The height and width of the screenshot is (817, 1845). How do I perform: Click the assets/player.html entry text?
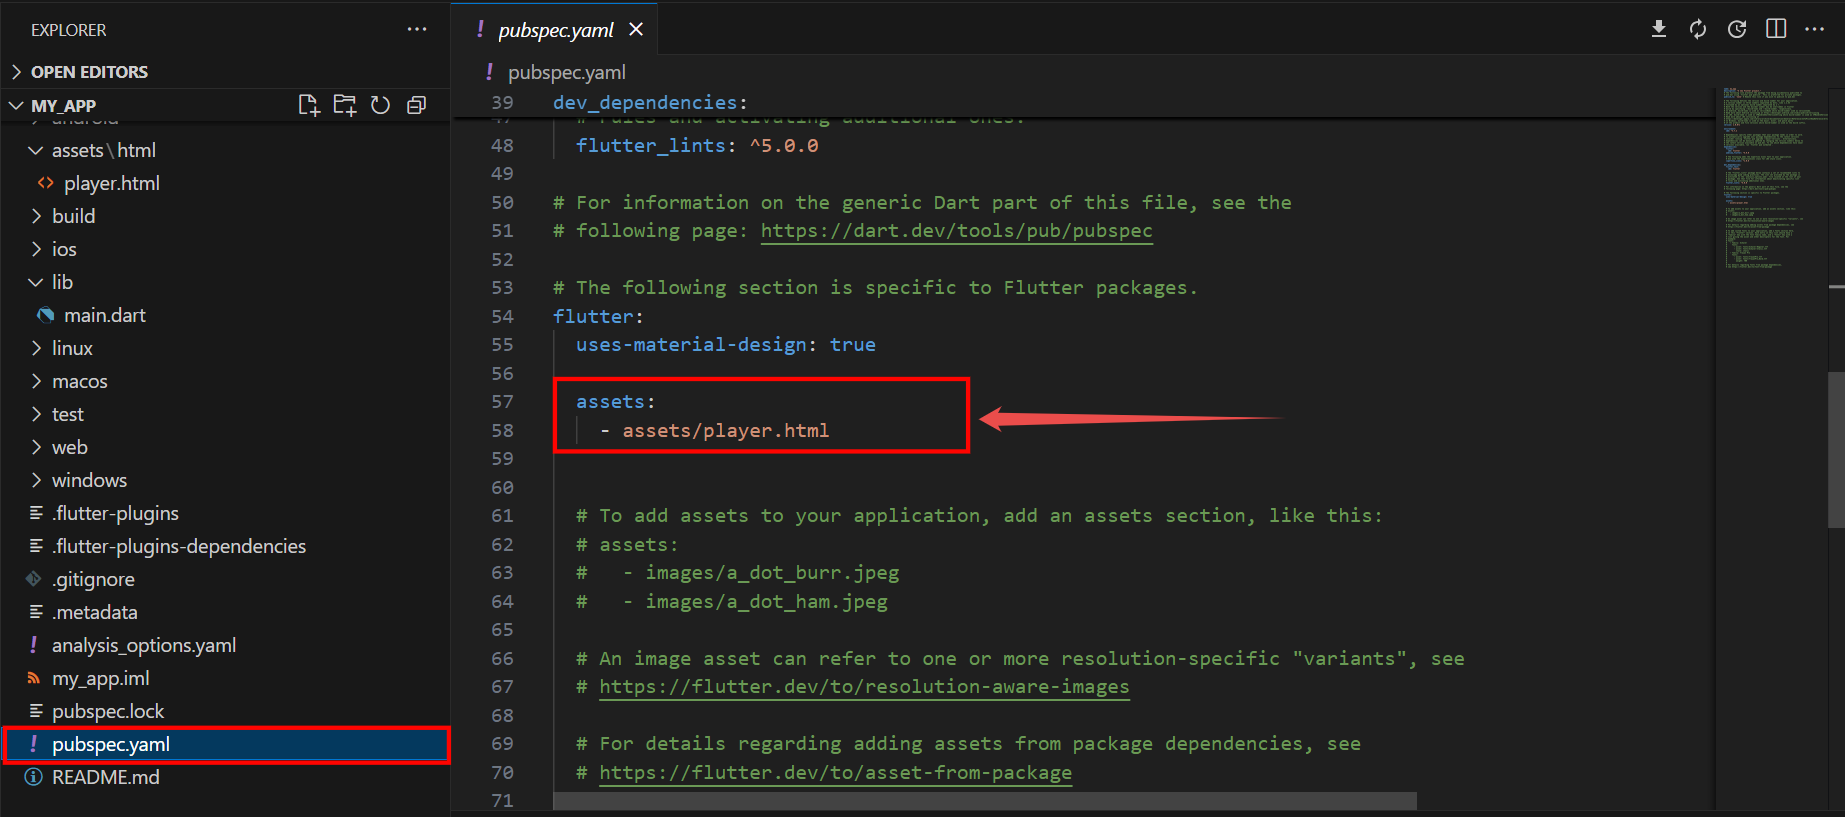(x=725, y=431)
